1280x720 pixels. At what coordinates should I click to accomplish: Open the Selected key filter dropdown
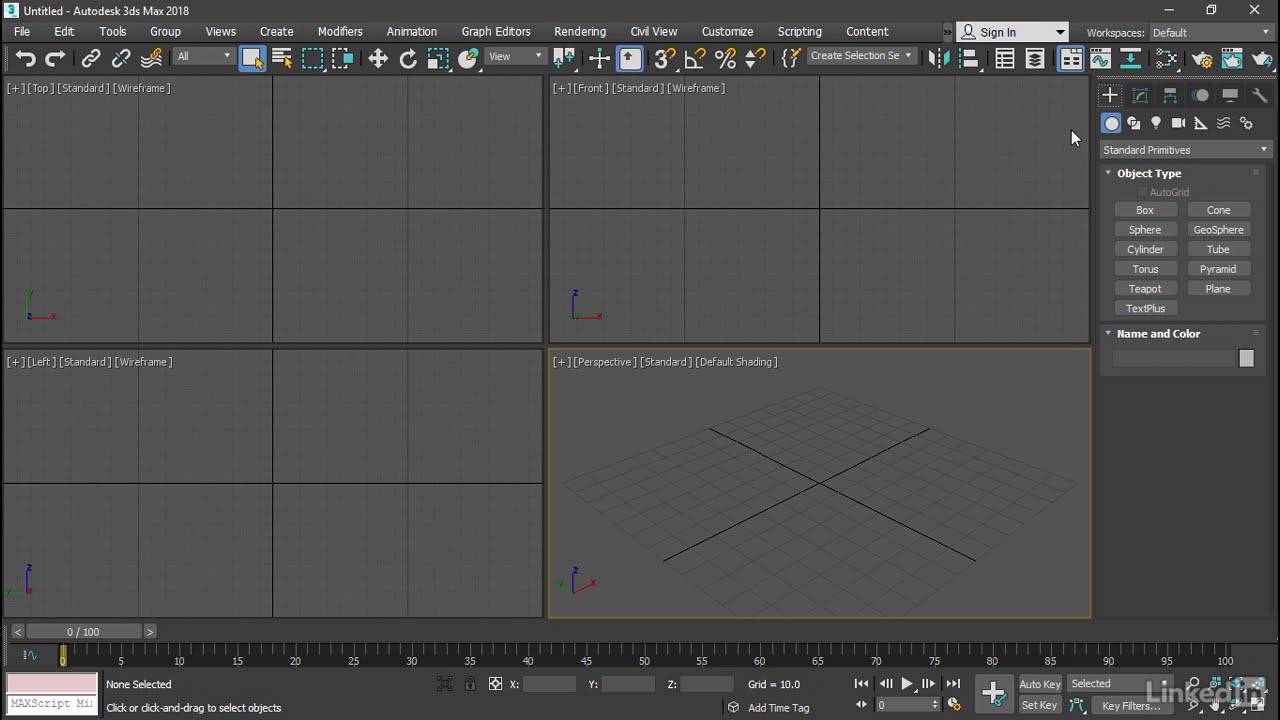[x=1118, y=684]
